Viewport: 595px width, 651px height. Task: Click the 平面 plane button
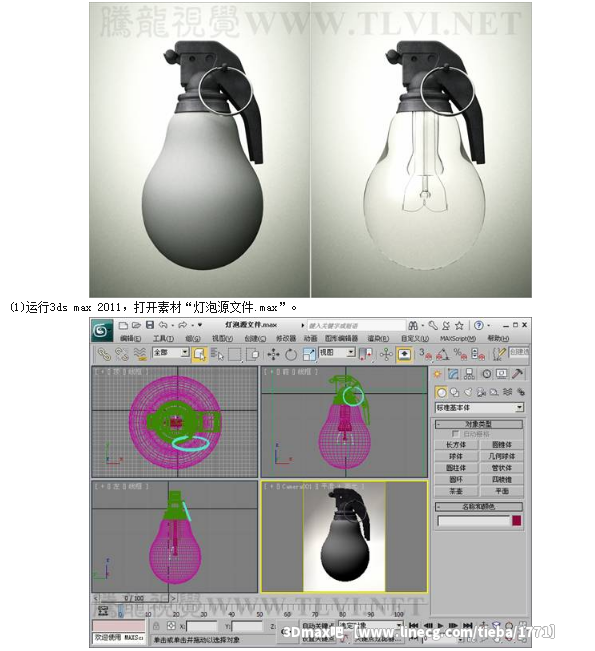pos(502,491)
